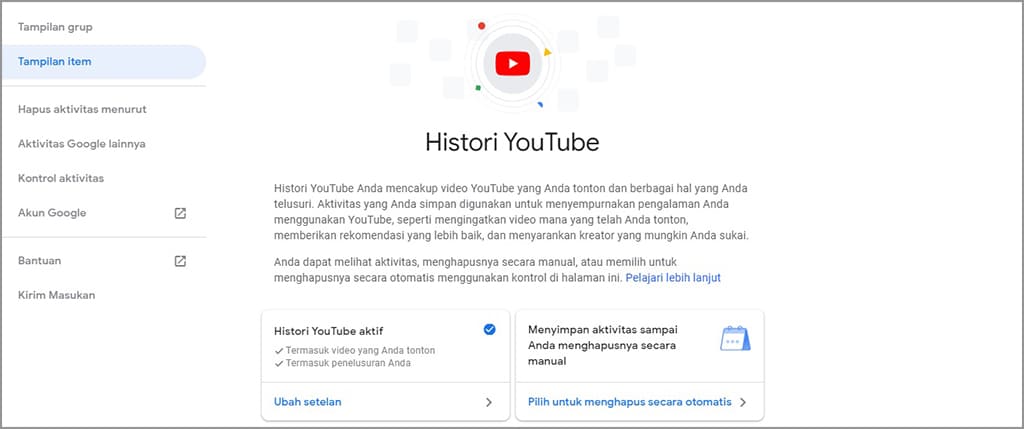Click the YouTube logo icon
1024x429 pixels.
[512, 64]
